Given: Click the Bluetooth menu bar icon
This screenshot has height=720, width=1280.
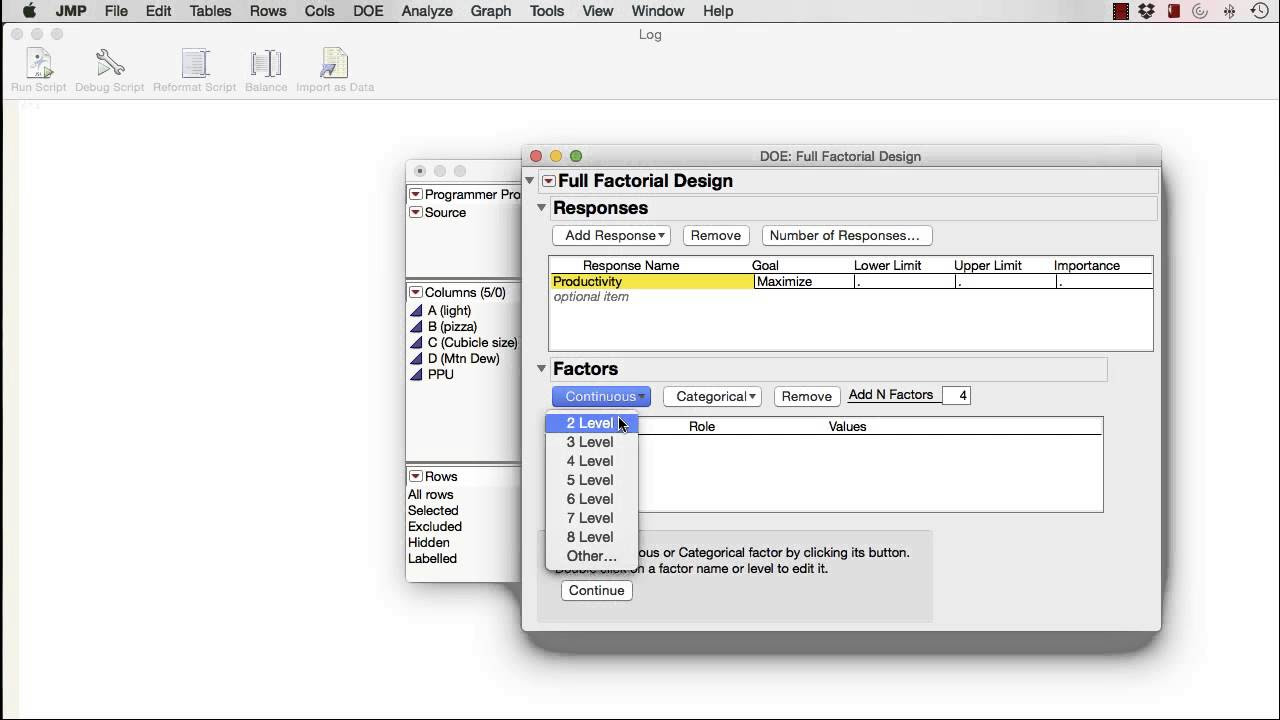Looking at the screenshot, I should [x=1229, y=11].
